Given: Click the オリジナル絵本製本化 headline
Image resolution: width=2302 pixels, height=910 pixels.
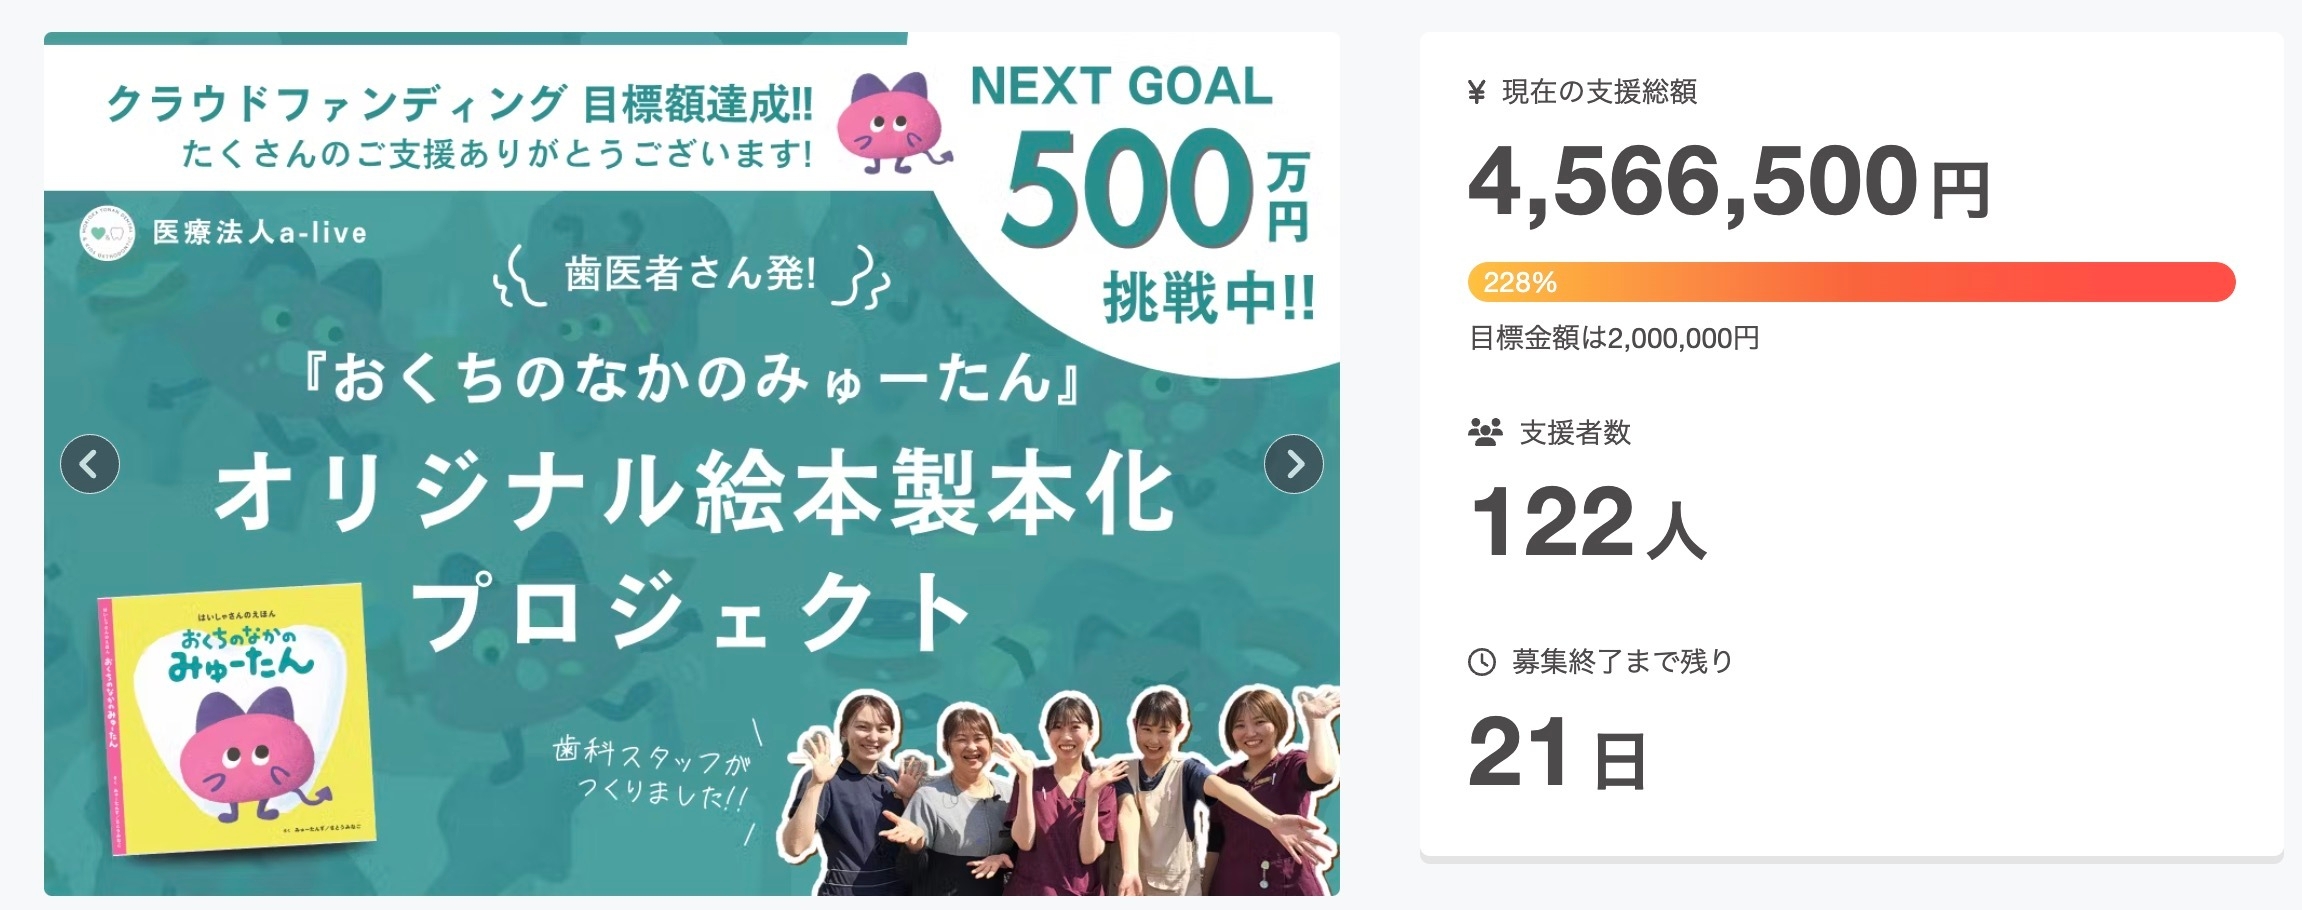Looking at the screenshot, I should coord(695,493).
